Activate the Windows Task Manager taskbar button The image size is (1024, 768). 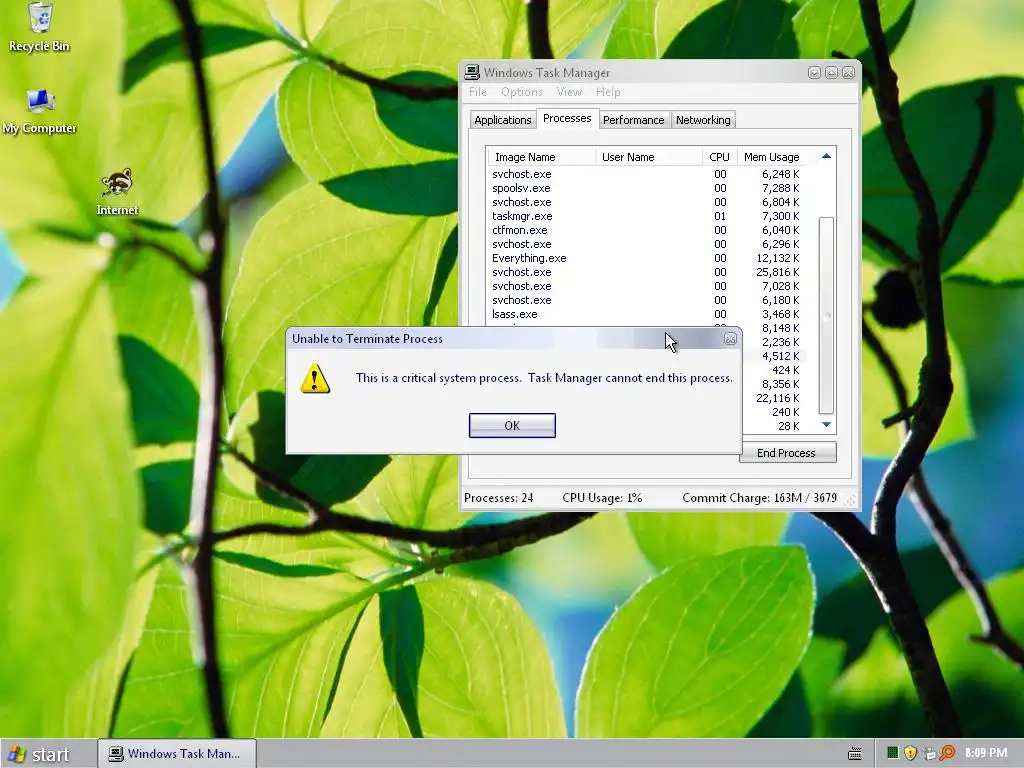[x=176, y=754]
